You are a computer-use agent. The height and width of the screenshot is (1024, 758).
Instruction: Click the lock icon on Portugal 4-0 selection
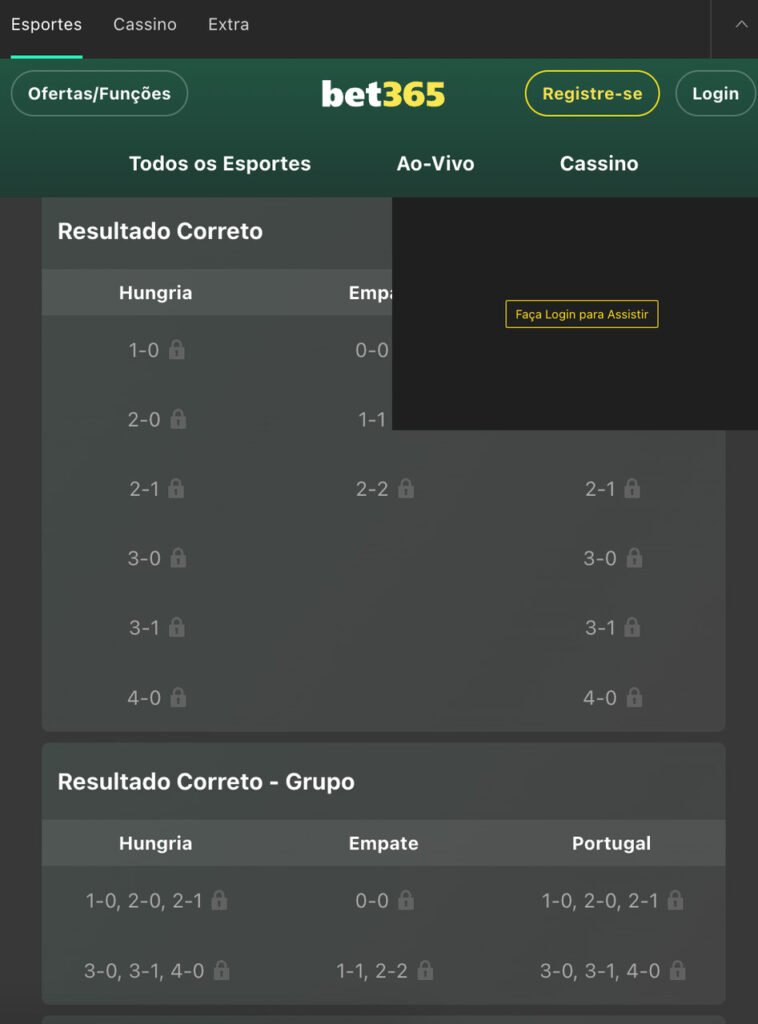pyautogui.click(x=634, y=698)
